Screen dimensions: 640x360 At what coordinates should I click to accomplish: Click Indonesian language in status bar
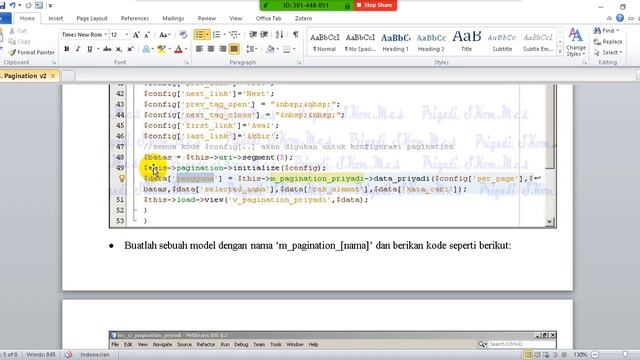(x=95, y=355)
